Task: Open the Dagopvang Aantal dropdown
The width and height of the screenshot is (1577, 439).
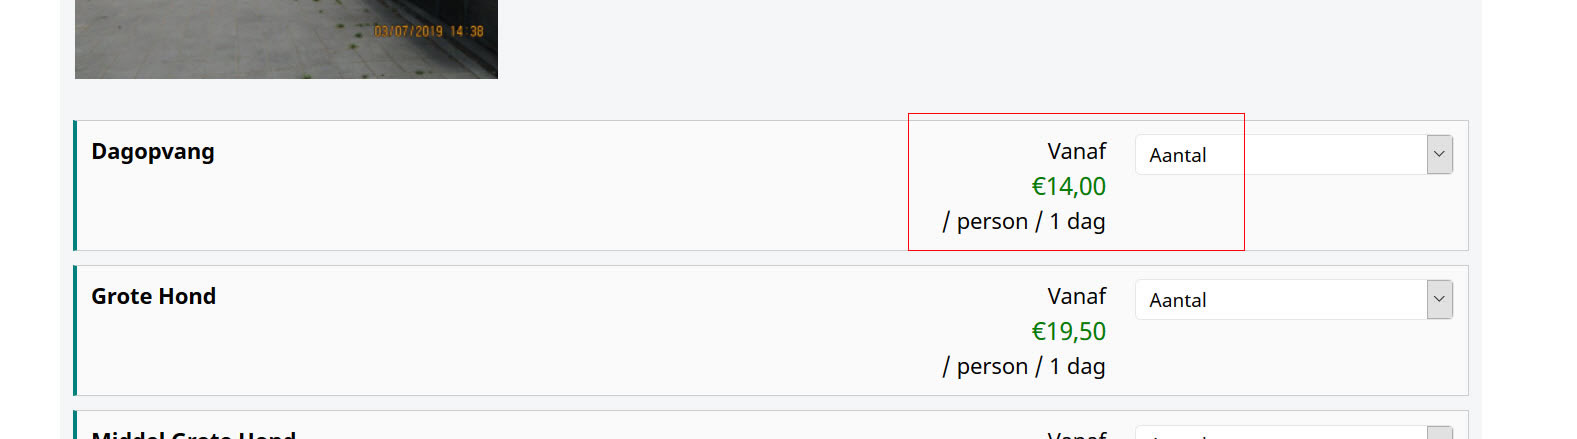Action: [1280, 155]
